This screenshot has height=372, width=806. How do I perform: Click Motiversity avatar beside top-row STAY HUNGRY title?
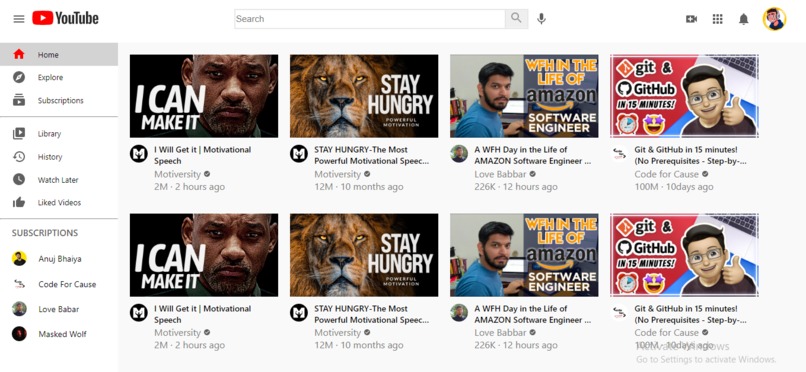tap(299, 154)
